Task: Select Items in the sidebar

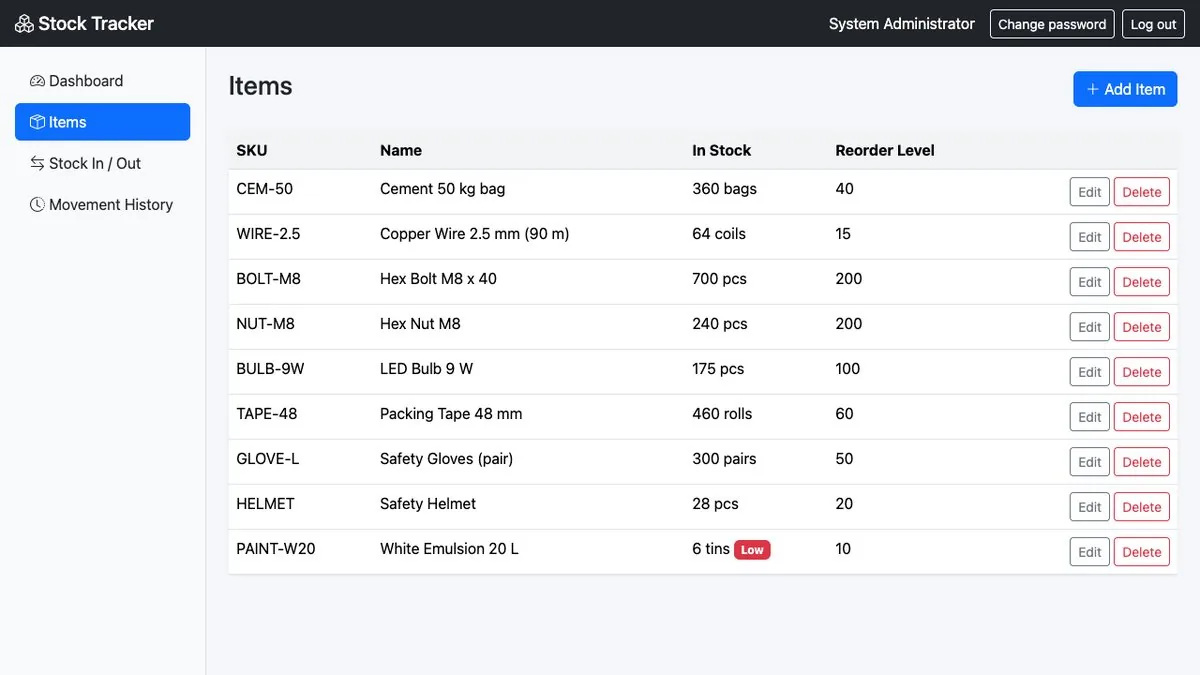Action: (102, 122)
